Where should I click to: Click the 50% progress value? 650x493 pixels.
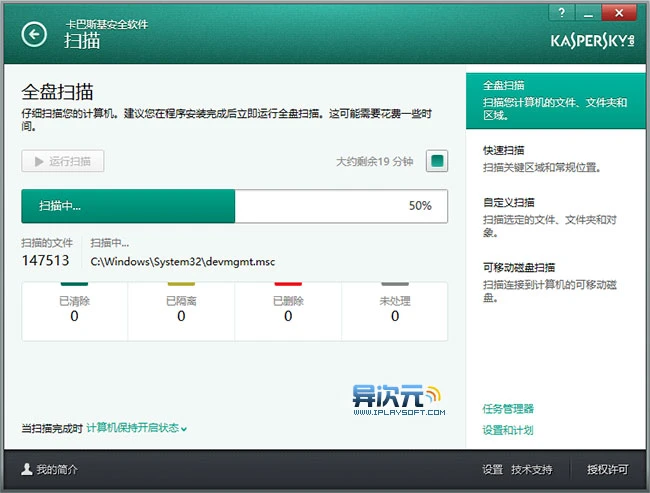click(x=420, y=206)
